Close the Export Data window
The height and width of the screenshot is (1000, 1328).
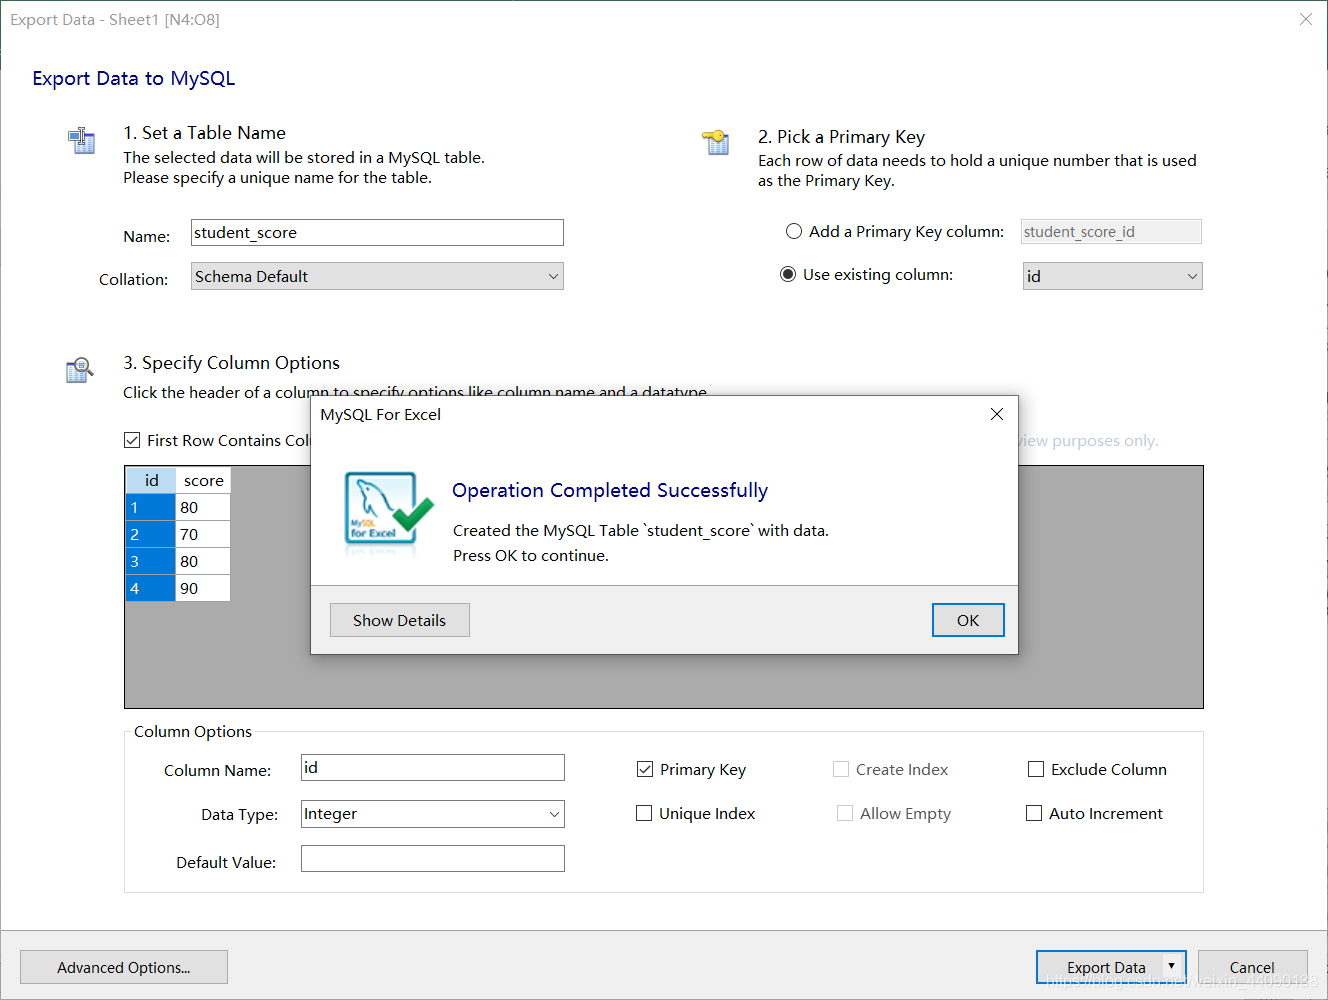pos(1305,19)
